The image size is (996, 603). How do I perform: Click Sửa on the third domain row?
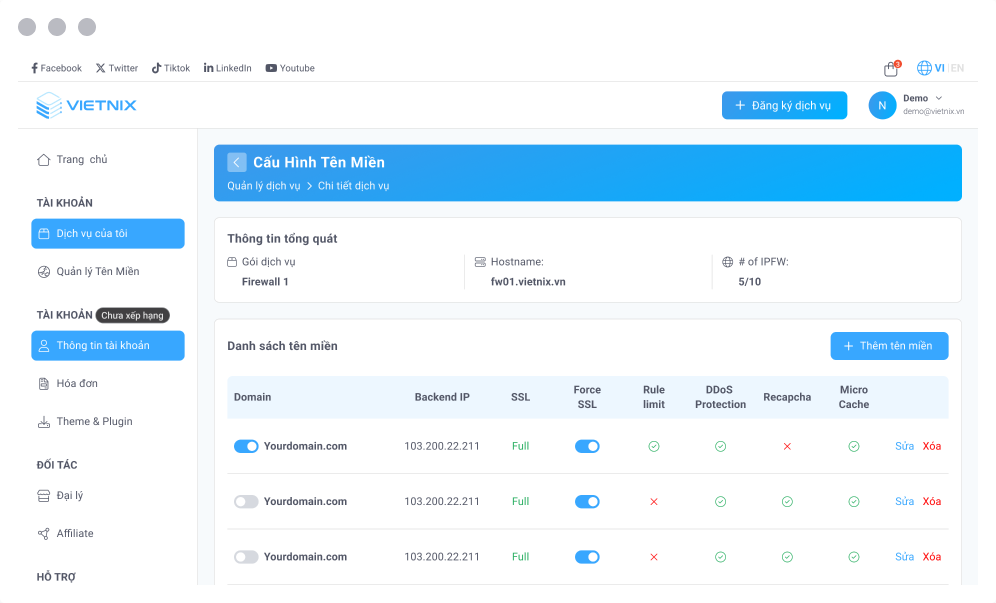(x=904, y=557)
